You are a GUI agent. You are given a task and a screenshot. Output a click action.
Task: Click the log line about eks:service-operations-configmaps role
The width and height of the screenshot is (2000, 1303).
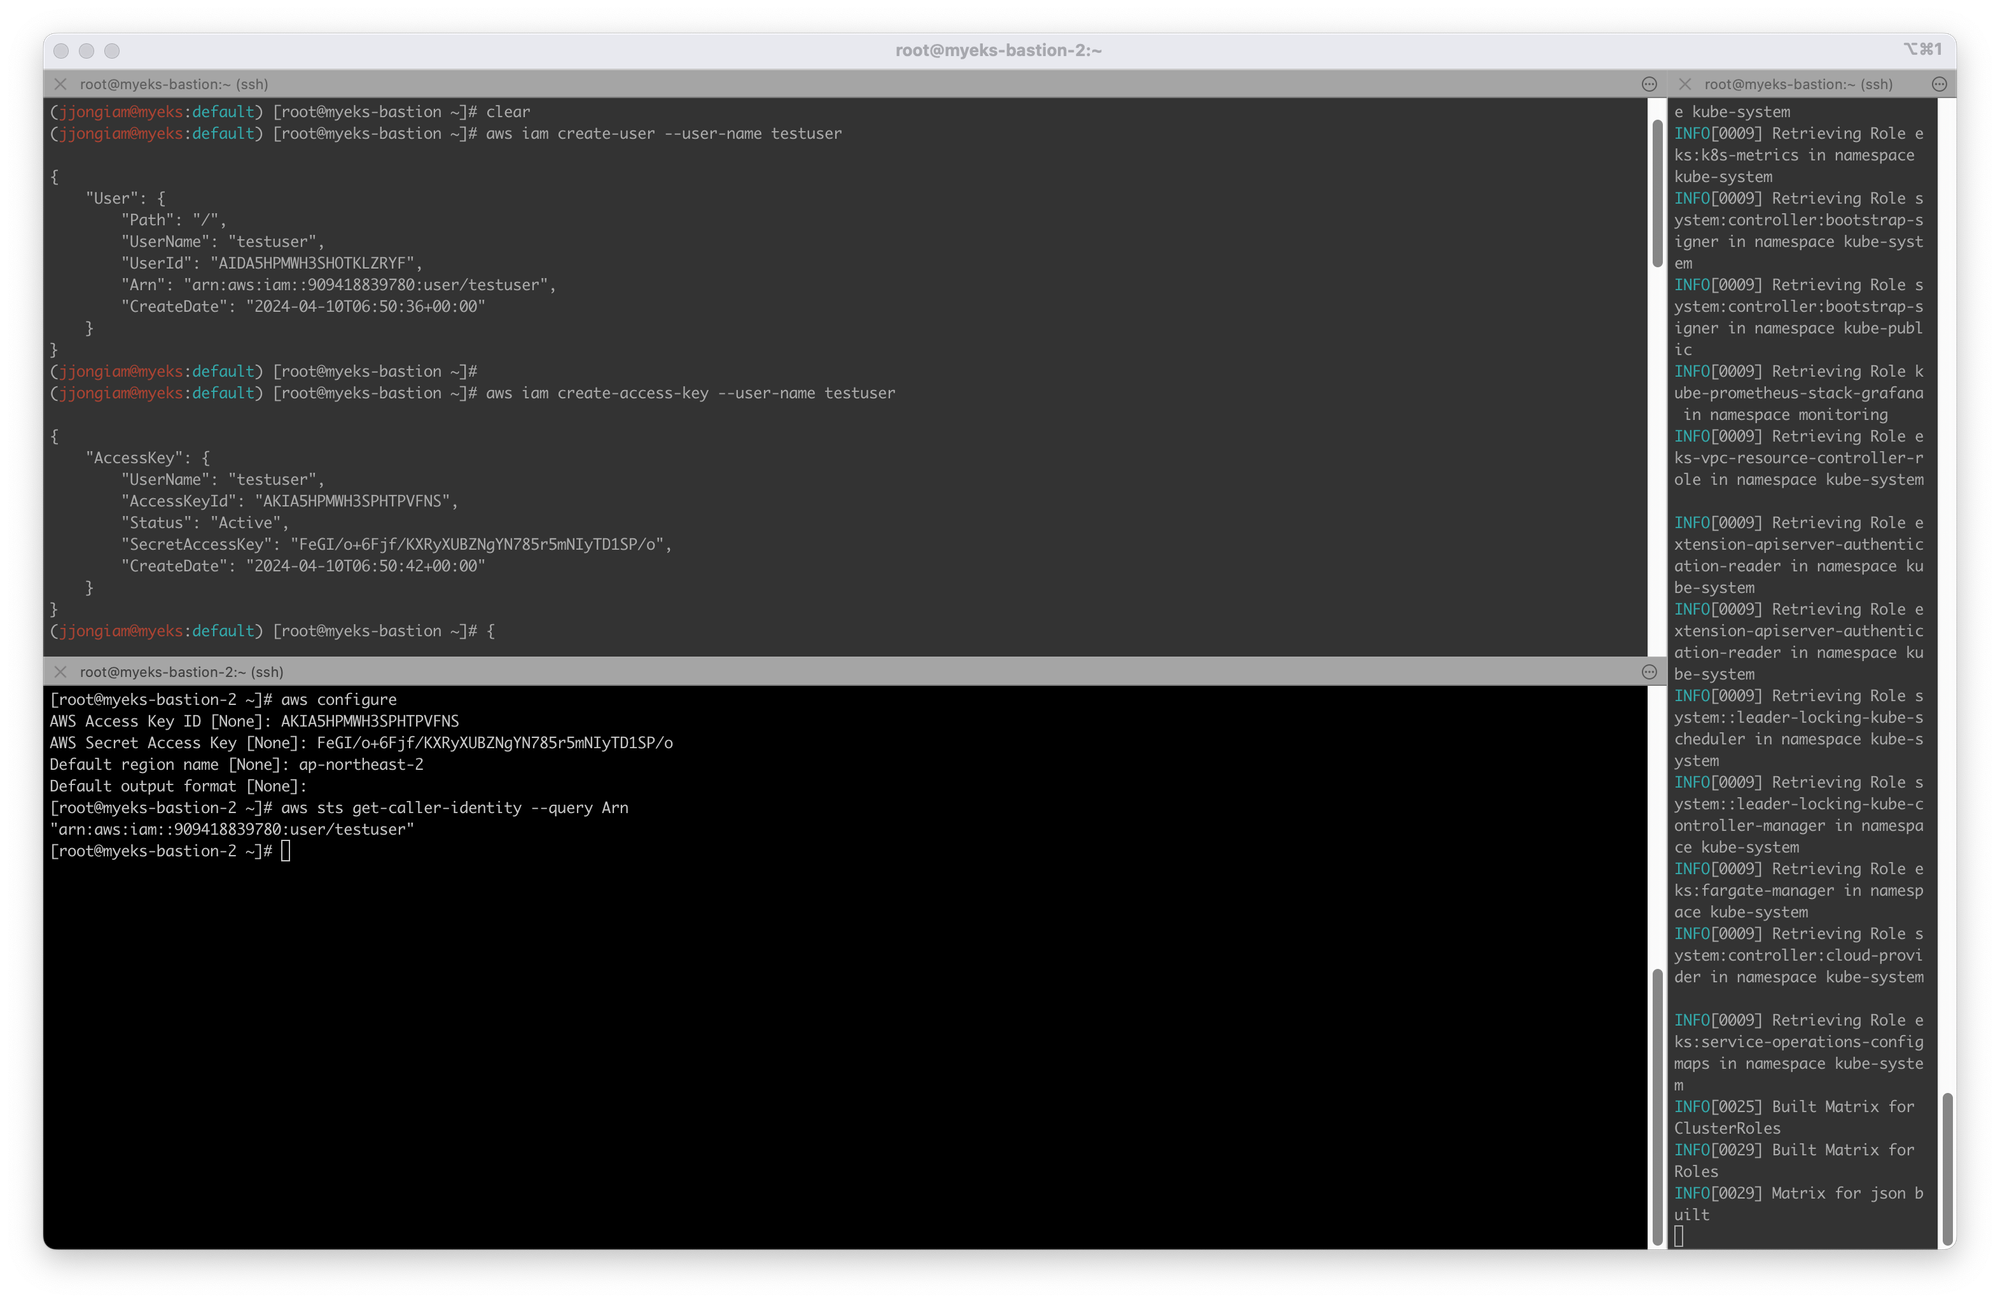(x=1798, y=1052)
